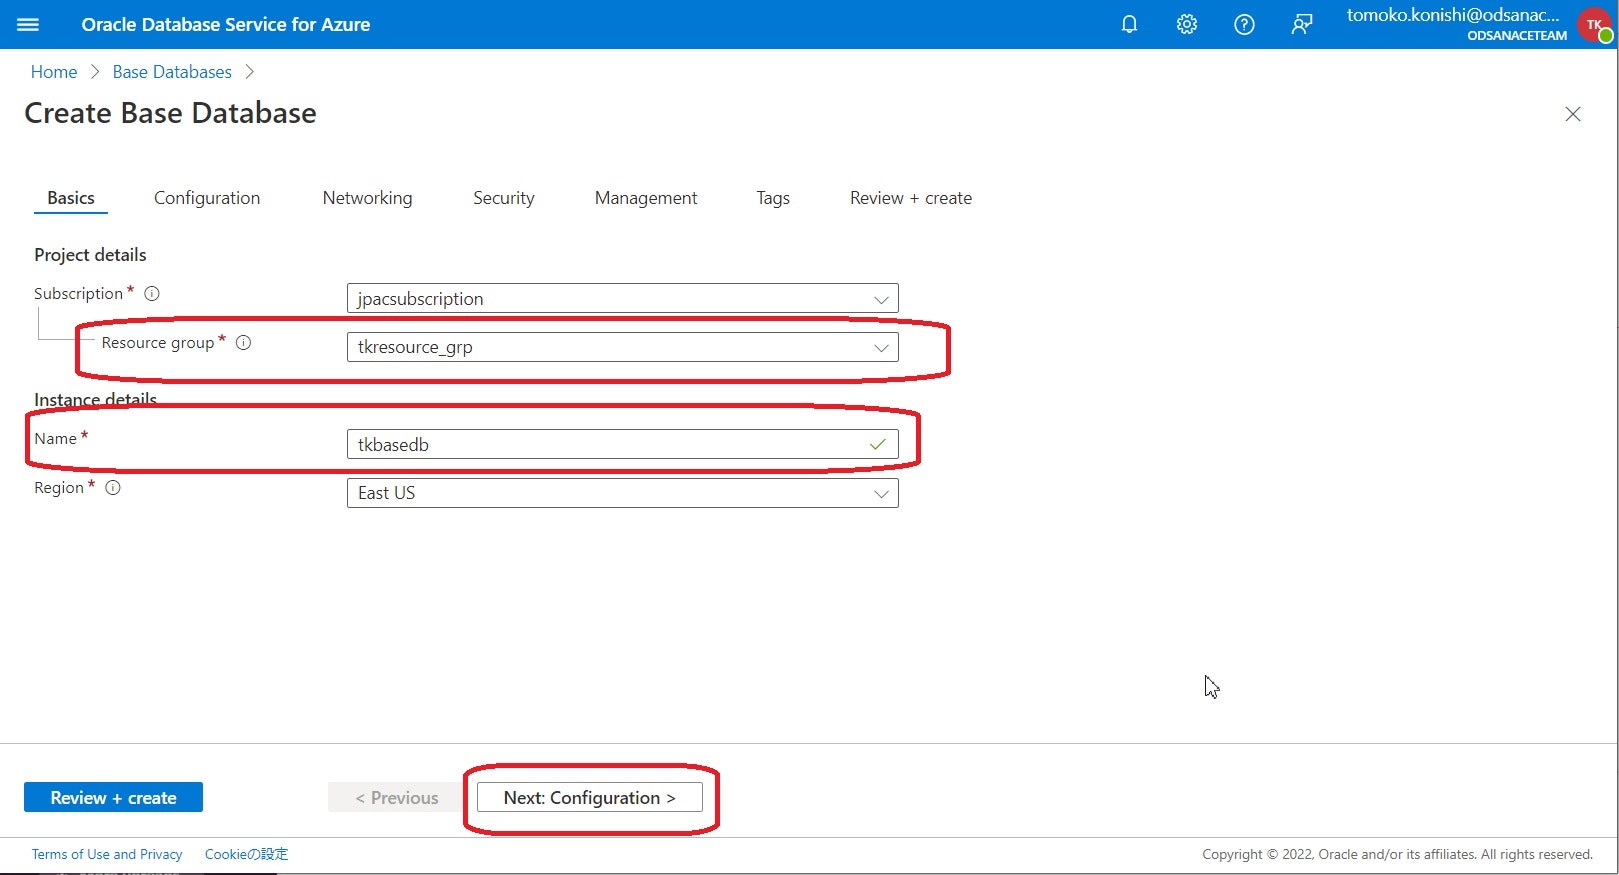Click Oracle Database Service for Azure title
This screenshot has height=875, width=1619.
tap(226, 24)
